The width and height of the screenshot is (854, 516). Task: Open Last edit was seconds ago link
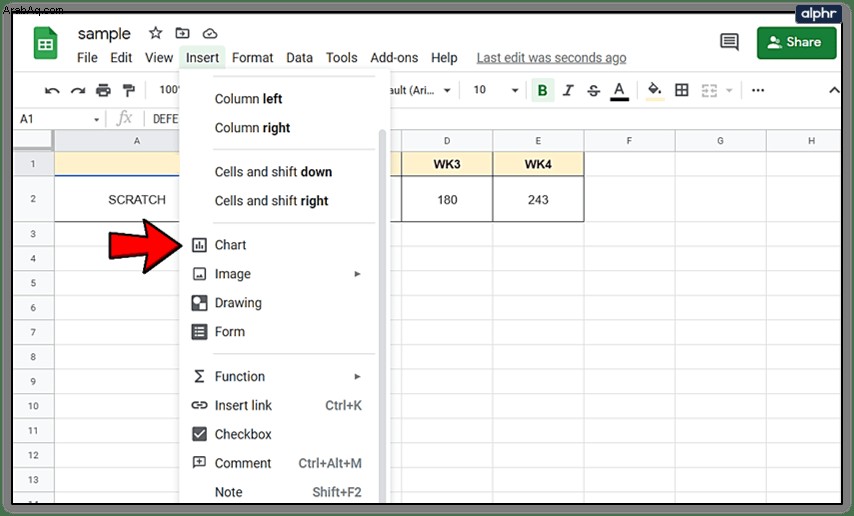pyautogui.click(x=551, y=58)
